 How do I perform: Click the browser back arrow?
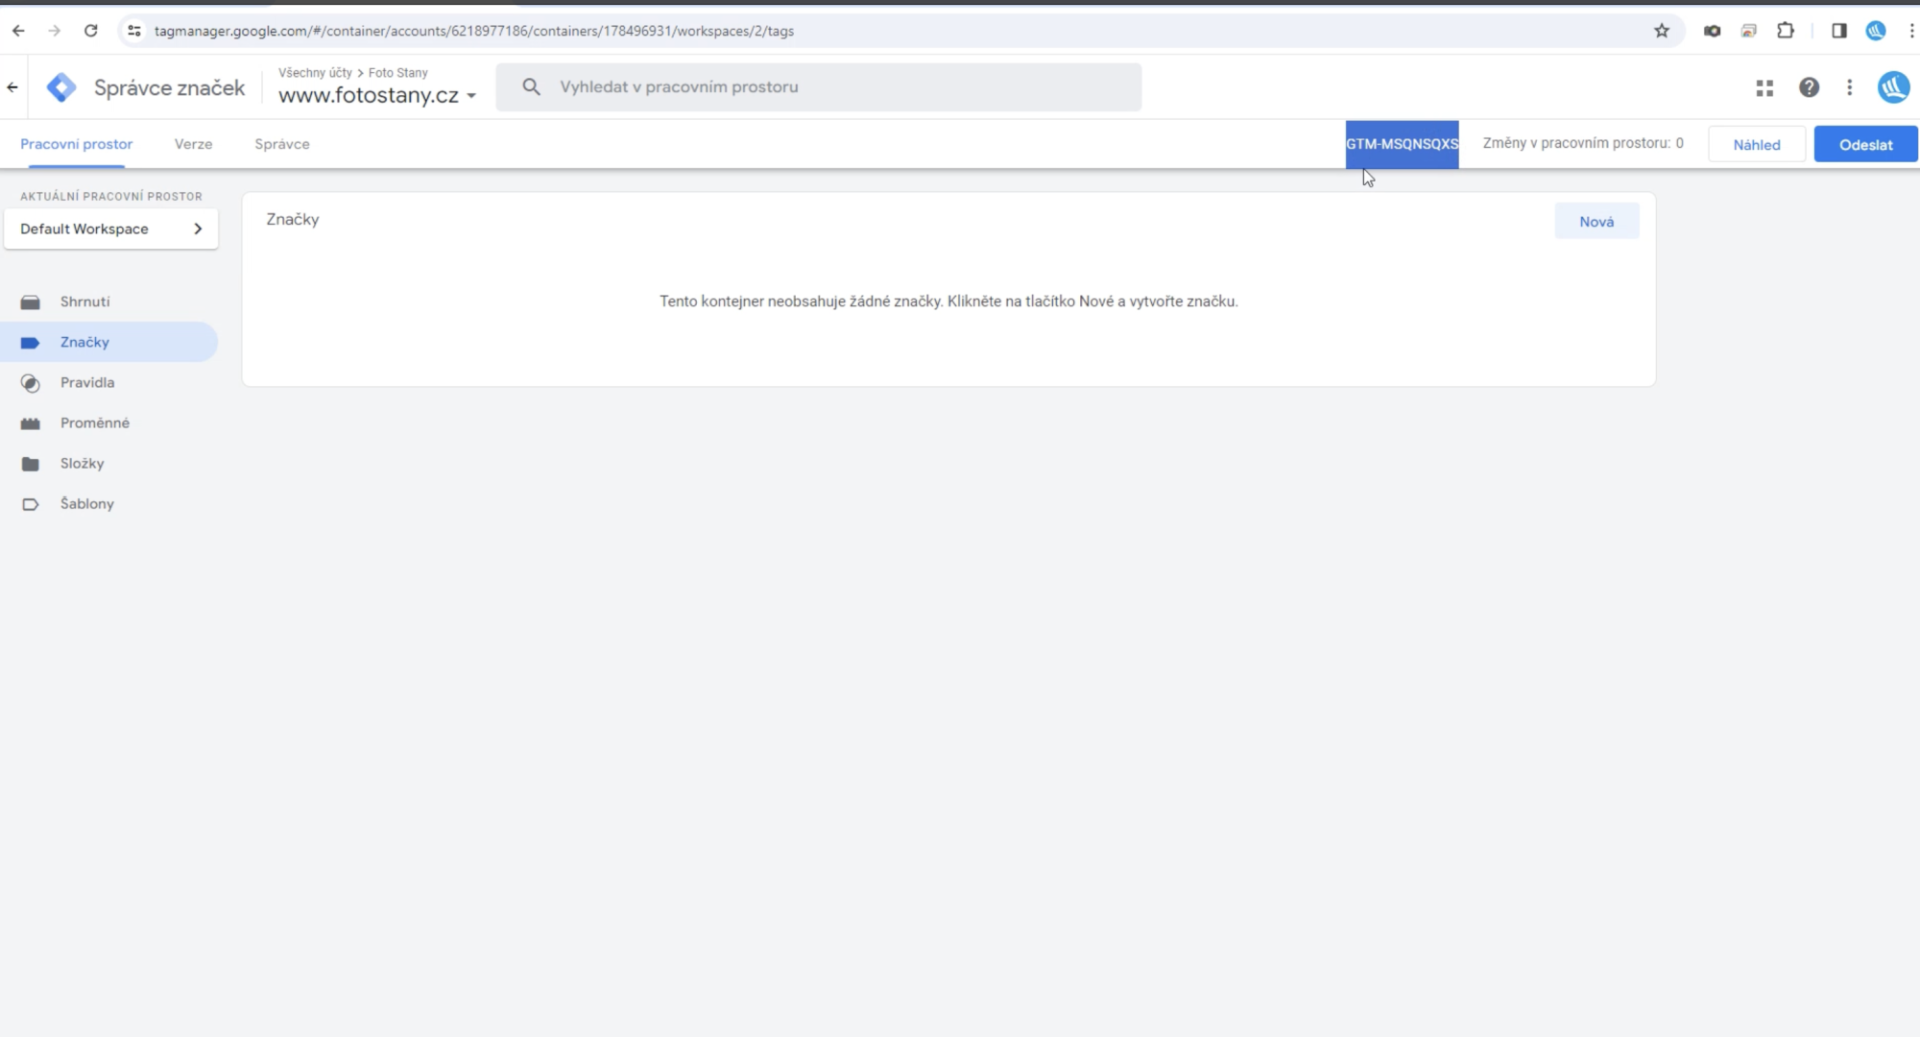click(18, 31)
